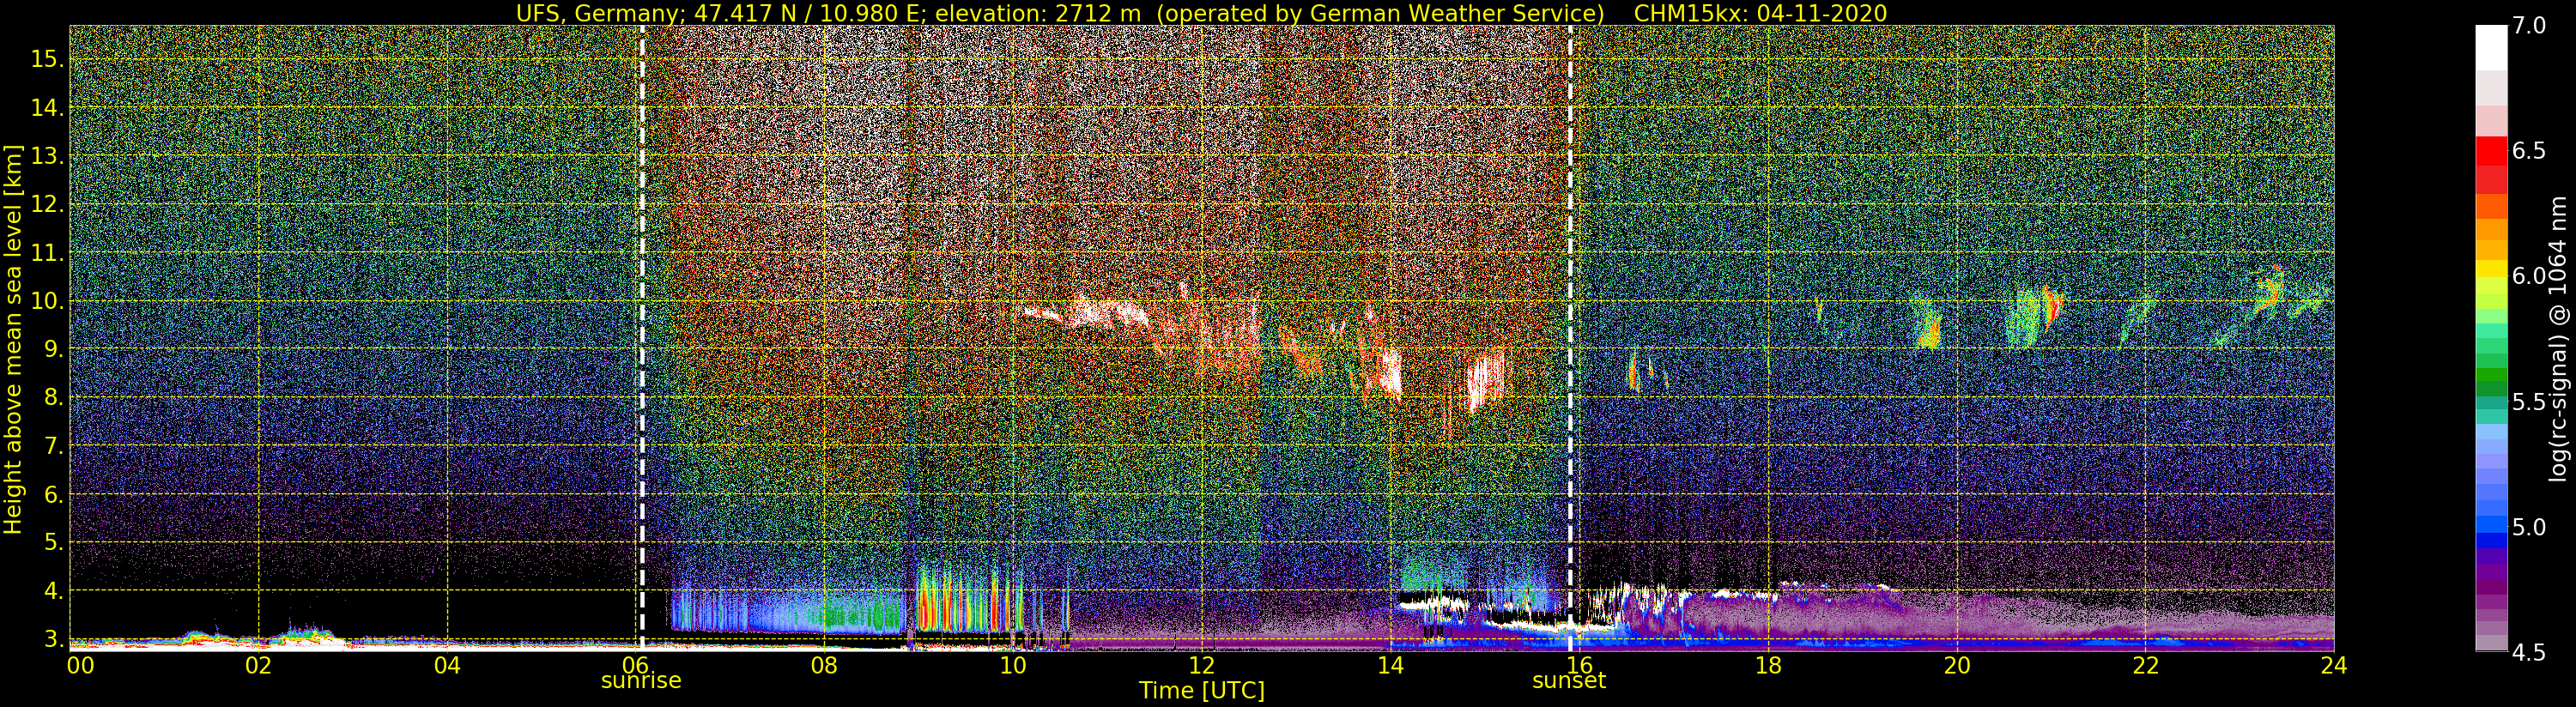Click the '9.' height tick label
This screenshot has height=707, width=2576.
click(53, 349)
